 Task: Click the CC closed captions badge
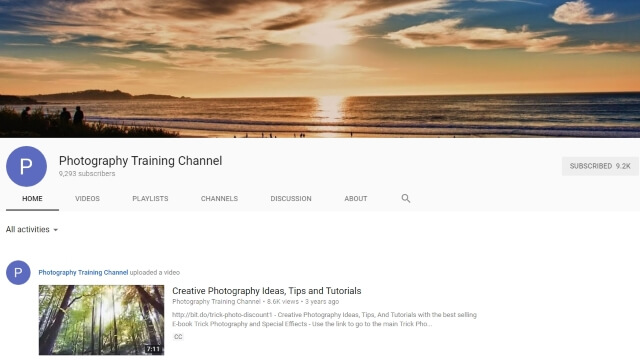pyautogui.click(x=178, y=337)
